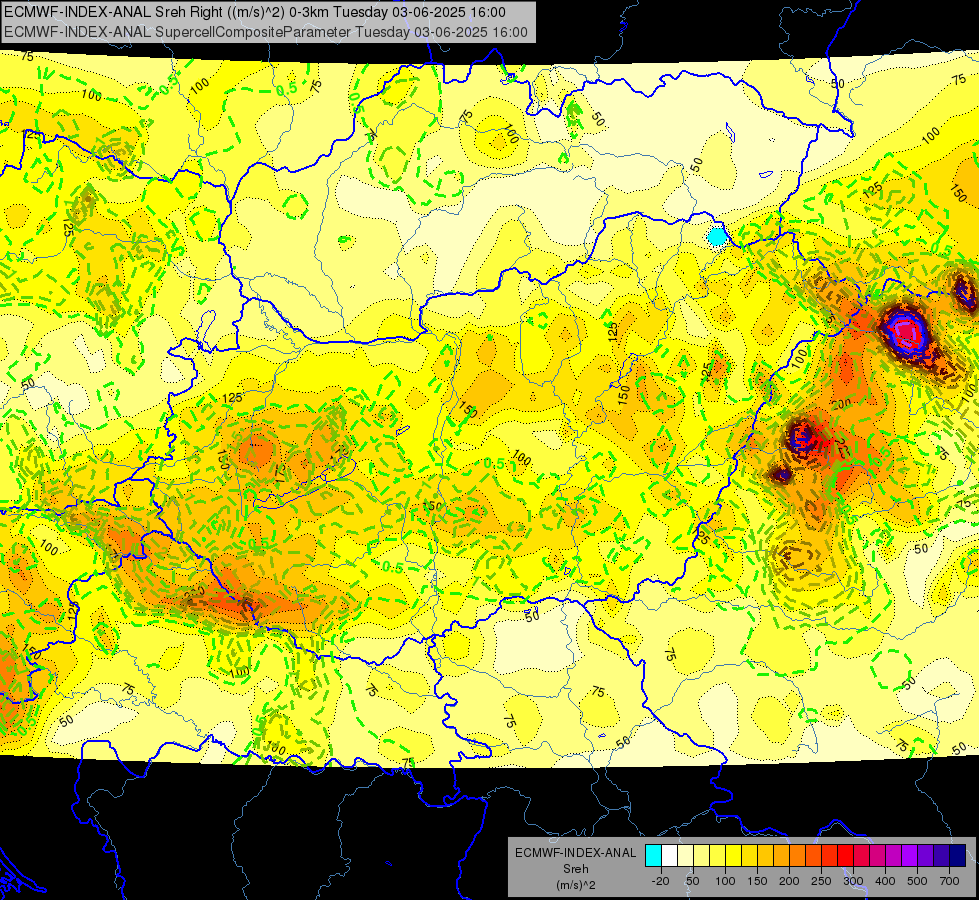Click the (m/s)^2 unit label in the legend
The image size is (979, 900).
[x=575, y=885]
